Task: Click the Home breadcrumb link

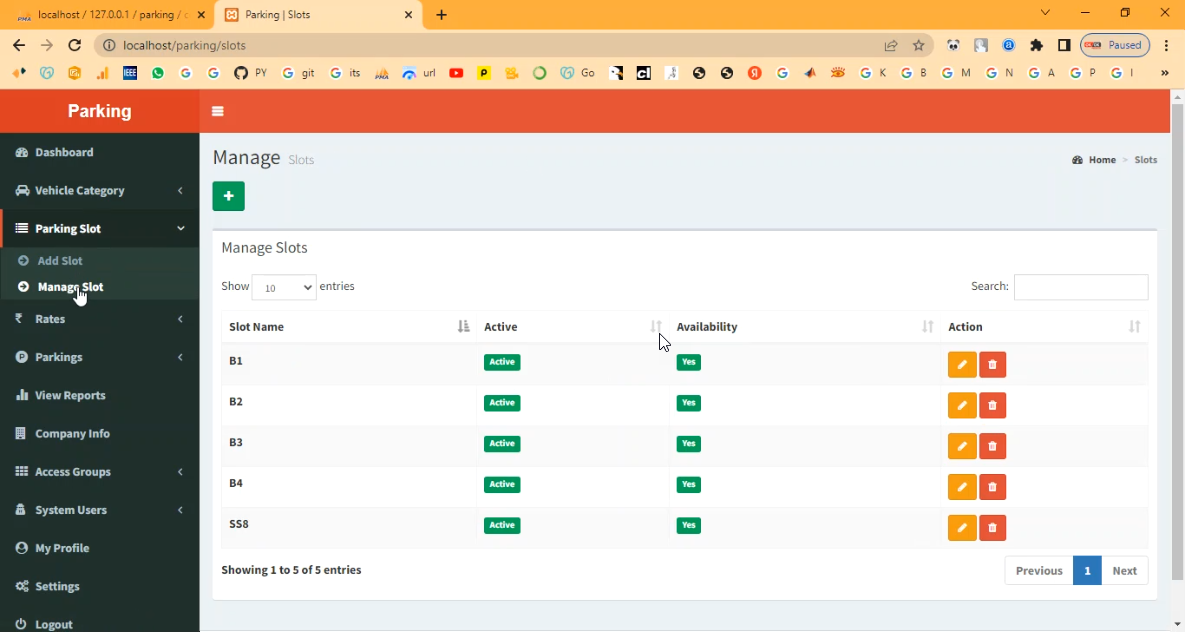Action: [1102, 160]
